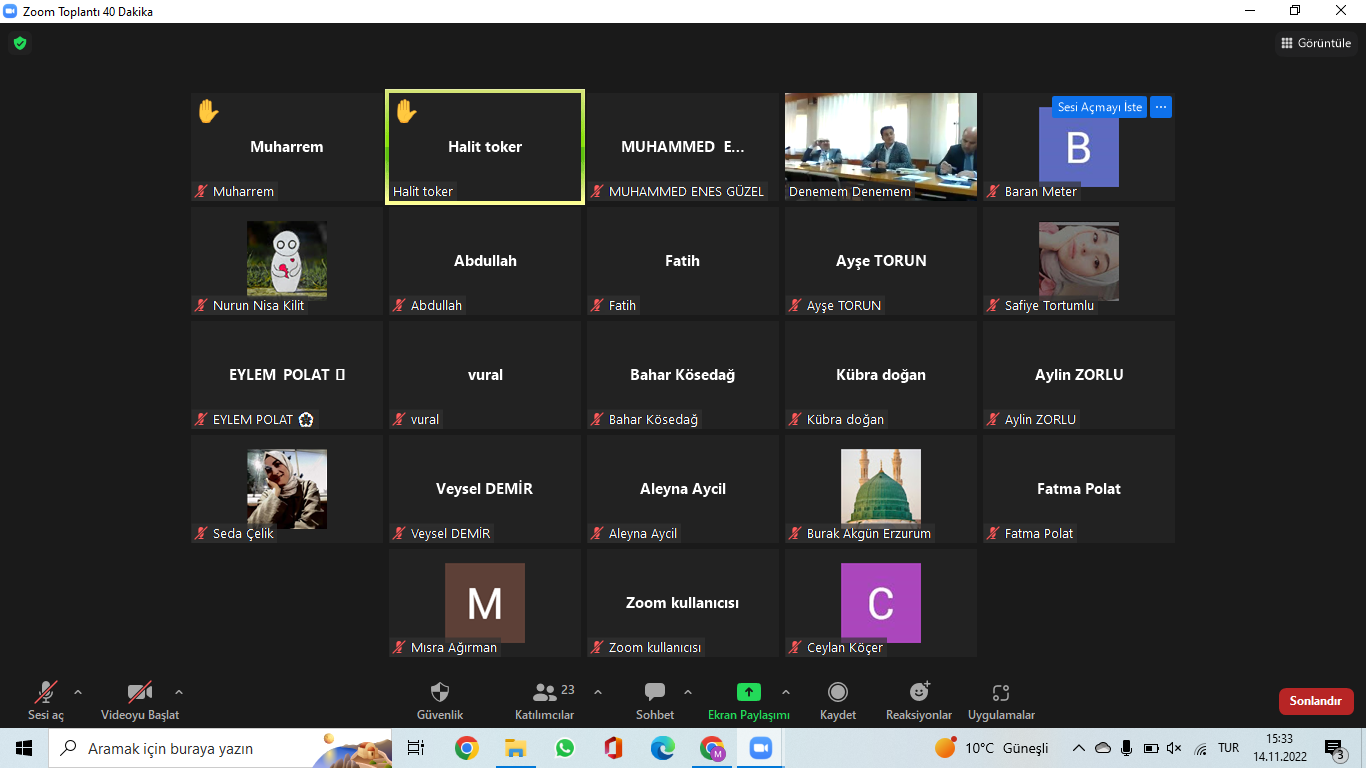Click the red Sonlandır end button
Screen dimensions: 1366x768
[1315, 701]
